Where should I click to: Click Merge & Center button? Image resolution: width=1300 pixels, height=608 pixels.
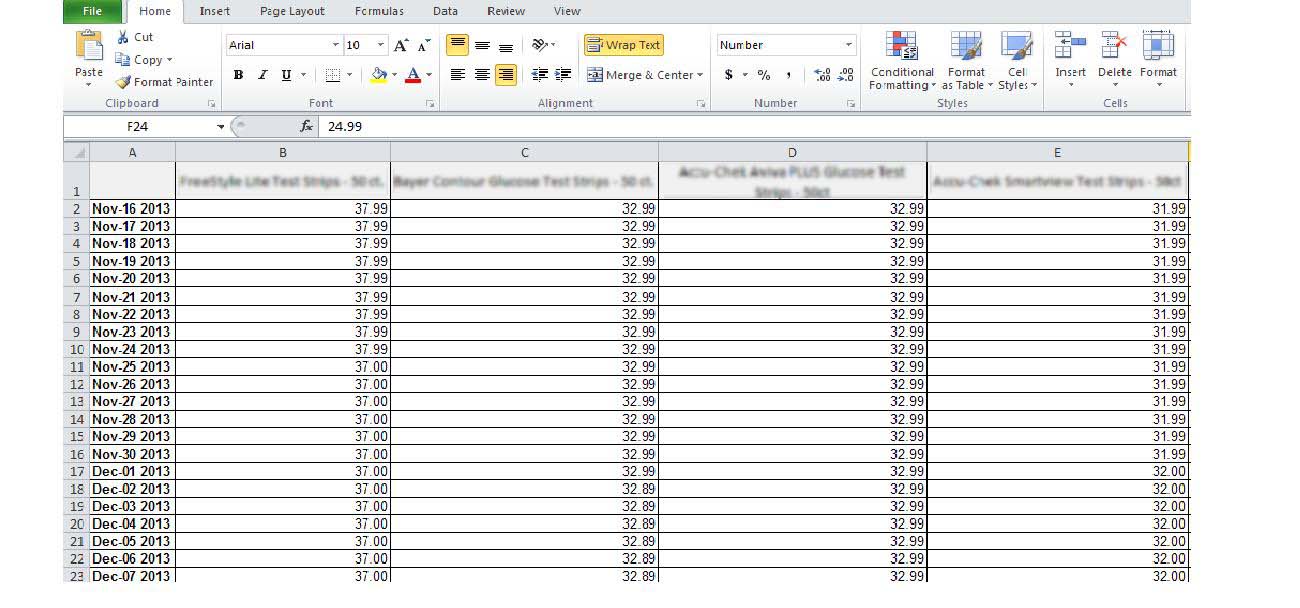coord(639,75)
